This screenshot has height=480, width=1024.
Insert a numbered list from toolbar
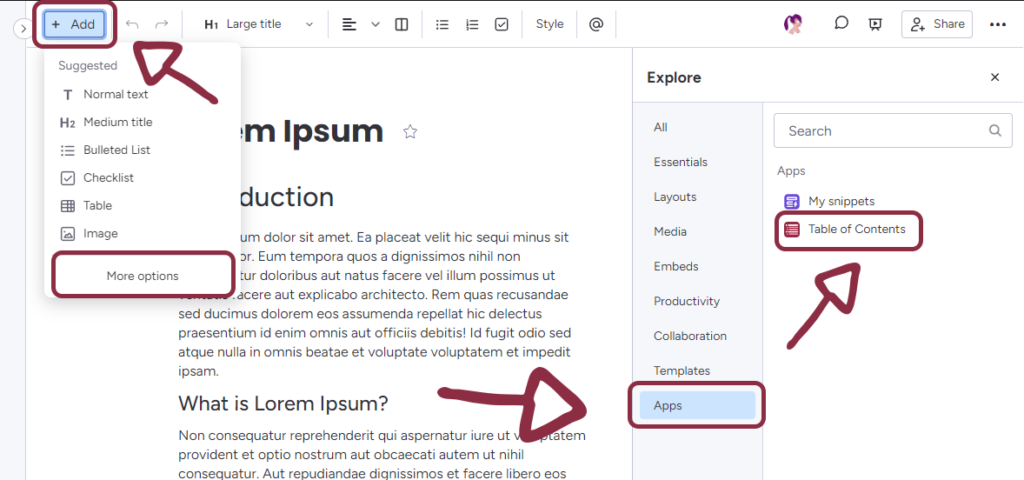coord(473,24)
